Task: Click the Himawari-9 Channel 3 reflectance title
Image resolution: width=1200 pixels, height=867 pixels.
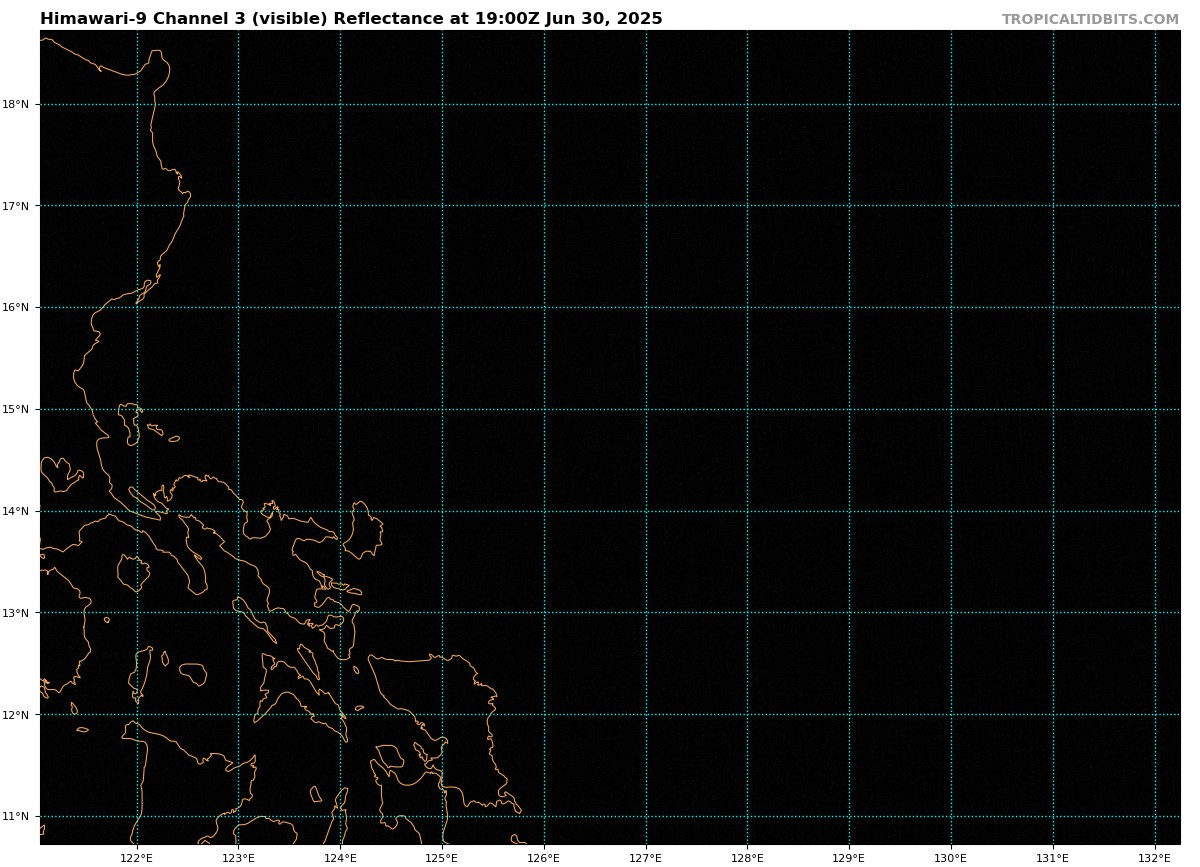Action: point(351,19)
